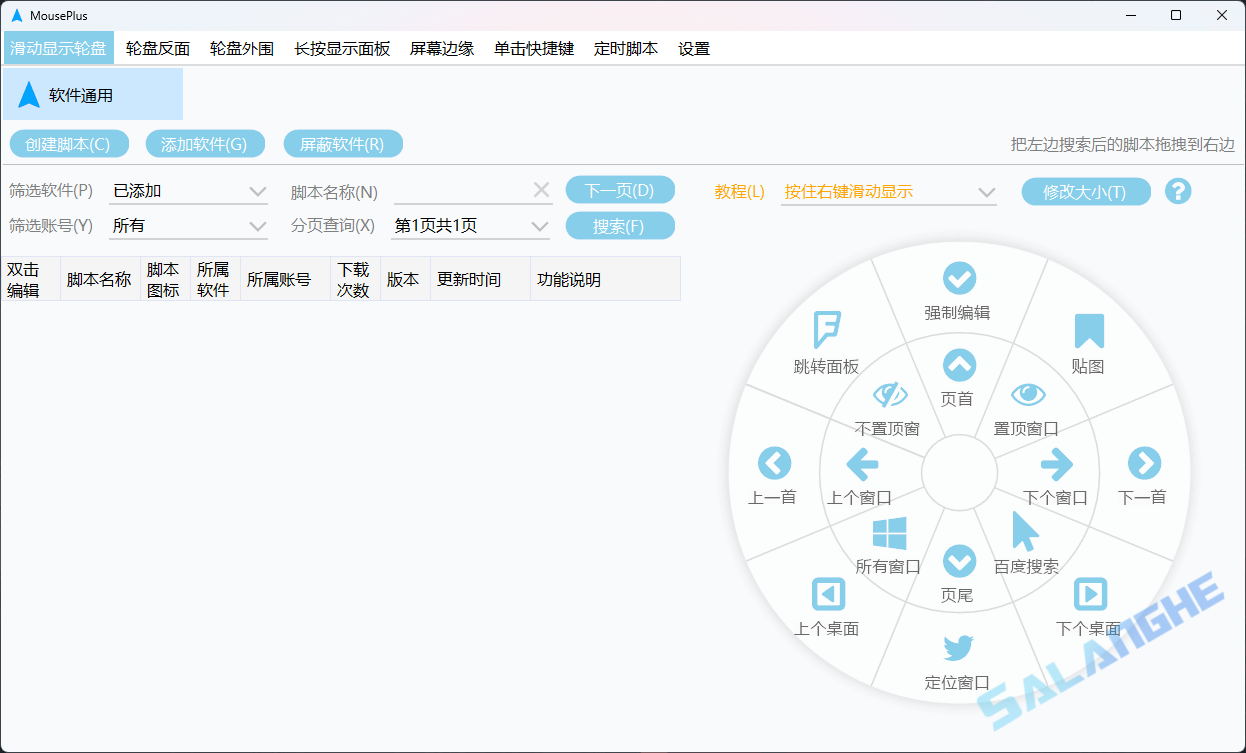Activate 定位窗口 bird icon
The width and height of the screenshot is (1246, 753).
coord(958,647)
